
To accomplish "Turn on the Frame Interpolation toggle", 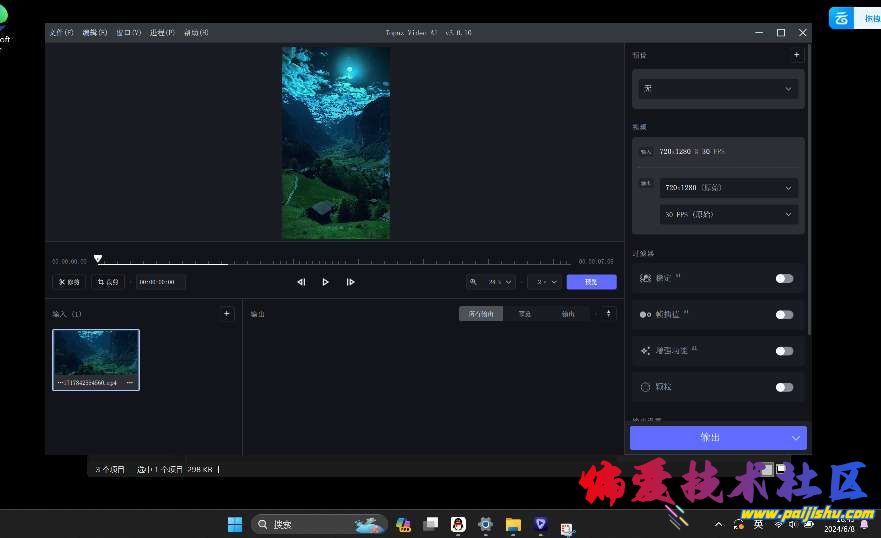I will pyautogui.click(x=784, y=315).
